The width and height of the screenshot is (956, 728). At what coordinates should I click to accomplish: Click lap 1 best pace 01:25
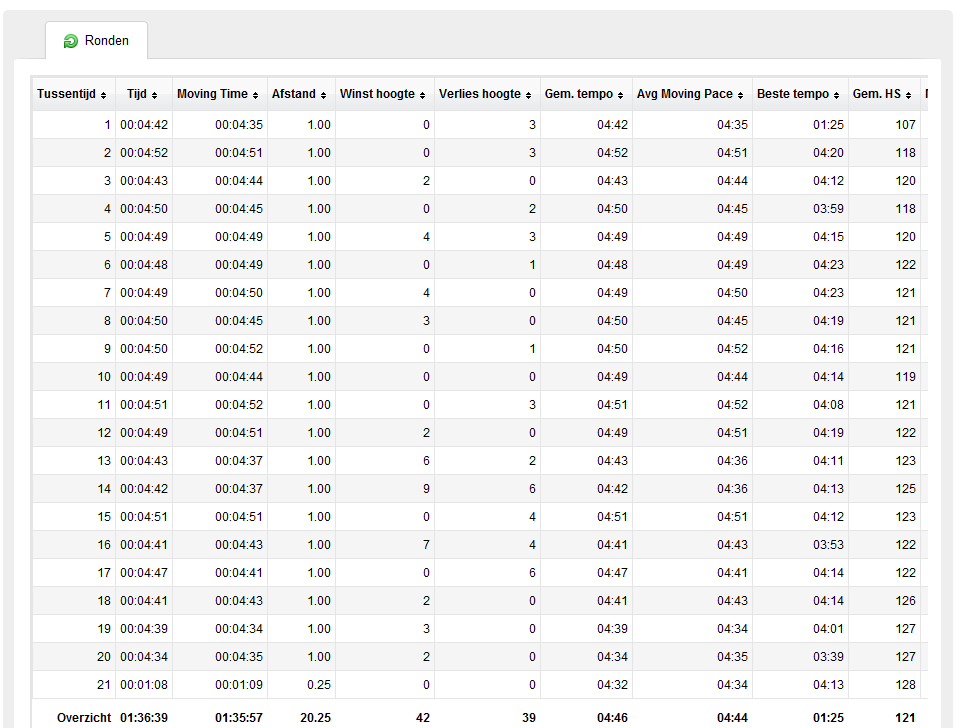pos(829,125)
